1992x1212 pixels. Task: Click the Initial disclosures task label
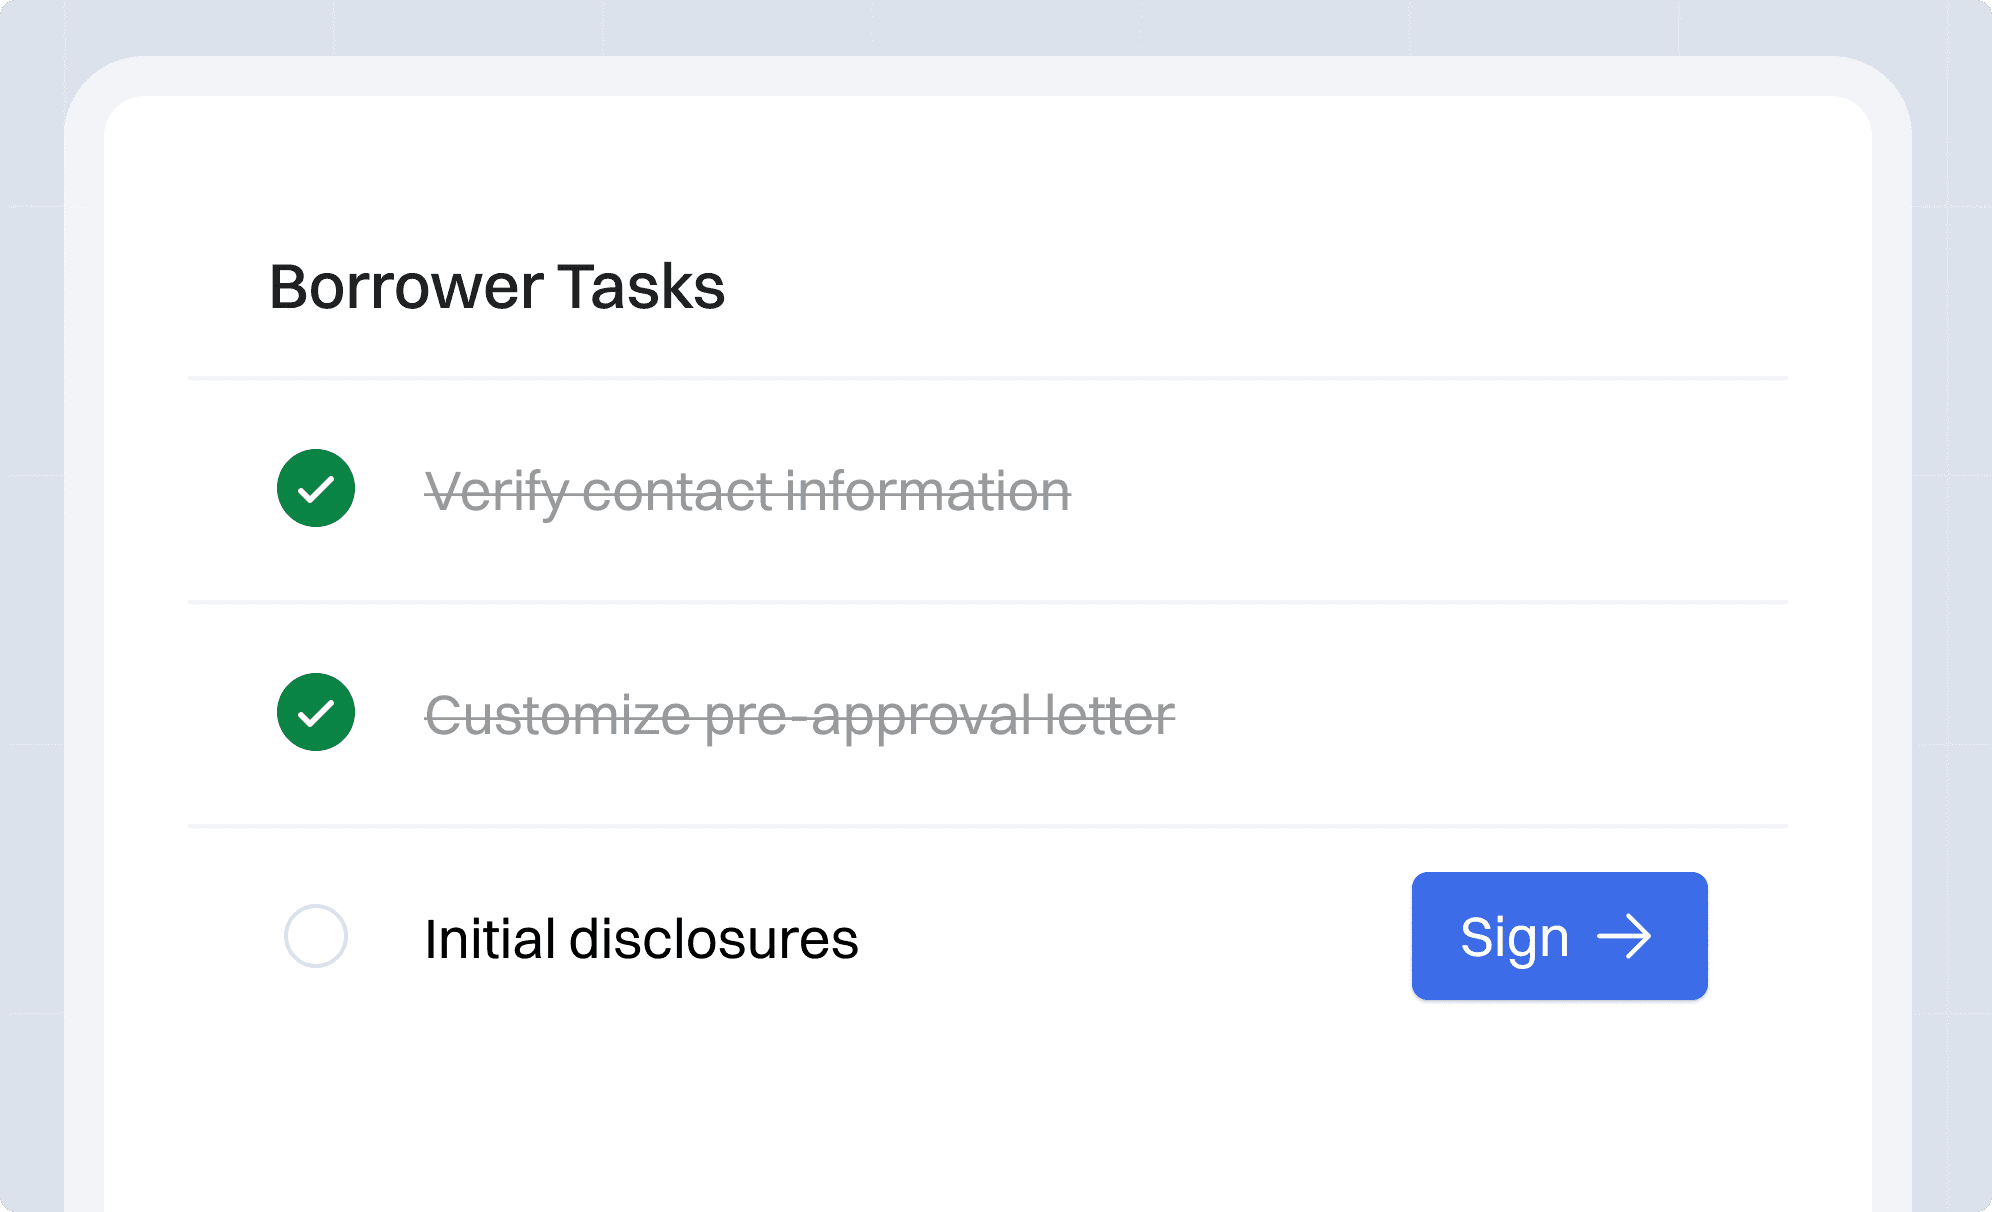coord(641,938)
